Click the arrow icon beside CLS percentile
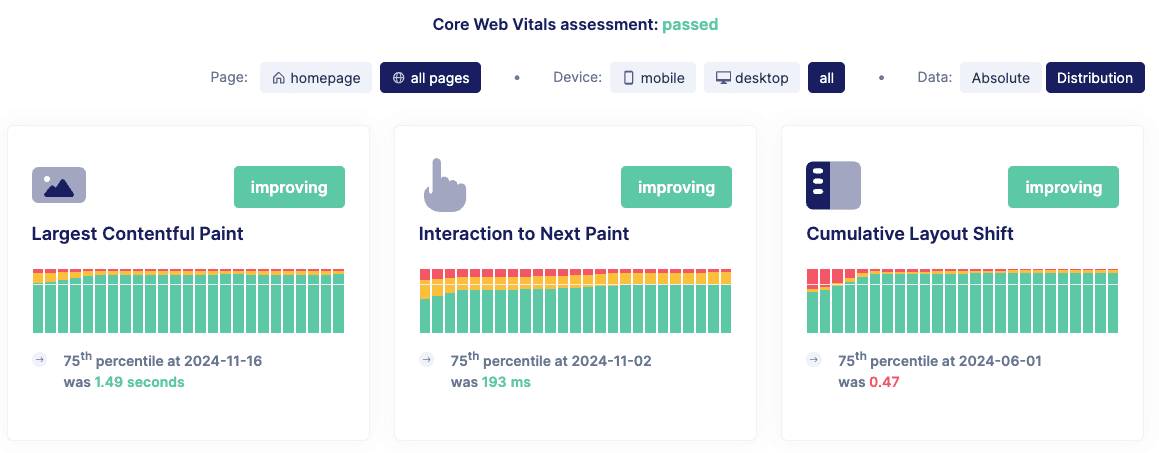 pyautogui.click(x=814, y=360)
